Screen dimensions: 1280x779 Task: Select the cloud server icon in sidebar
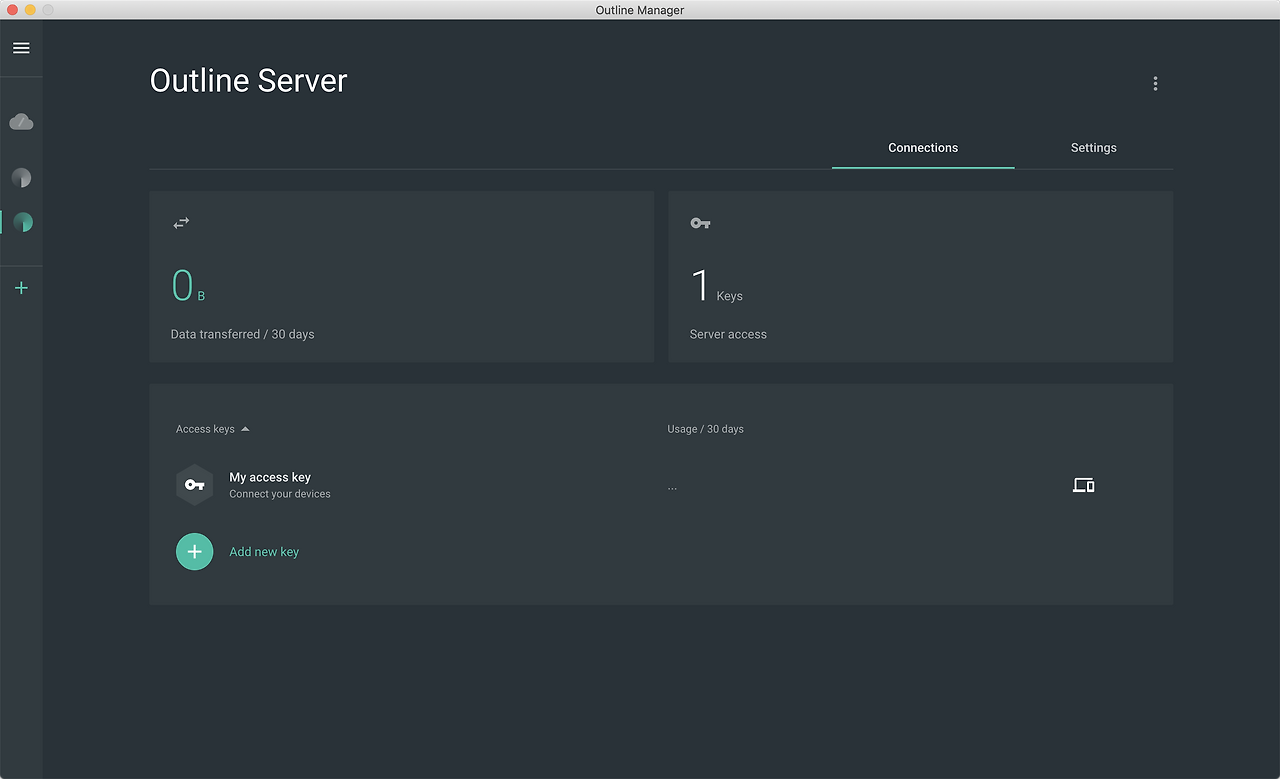(x=21, y=122)
